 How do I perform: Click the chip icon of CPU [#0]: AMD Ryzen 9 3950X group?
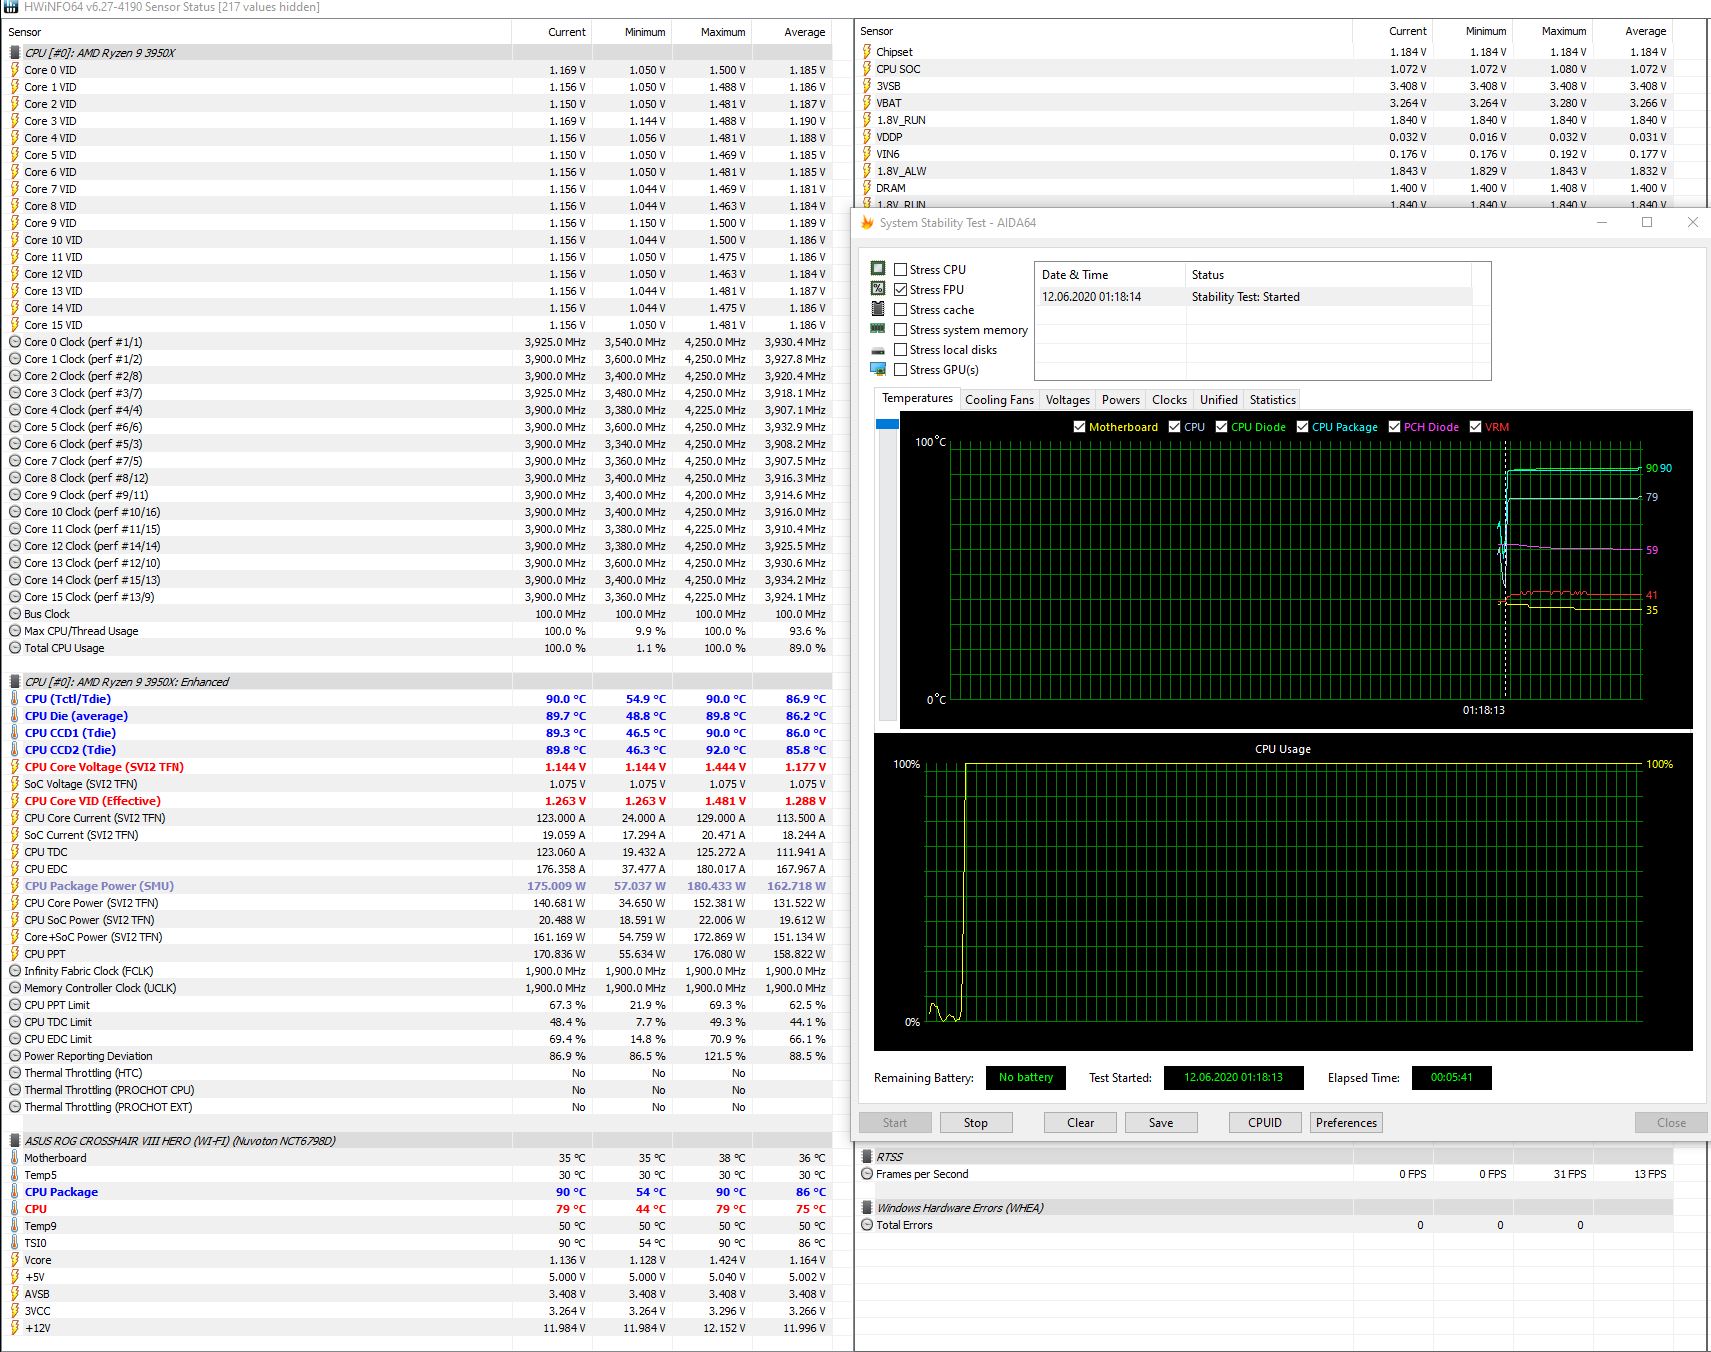(15, 53)
